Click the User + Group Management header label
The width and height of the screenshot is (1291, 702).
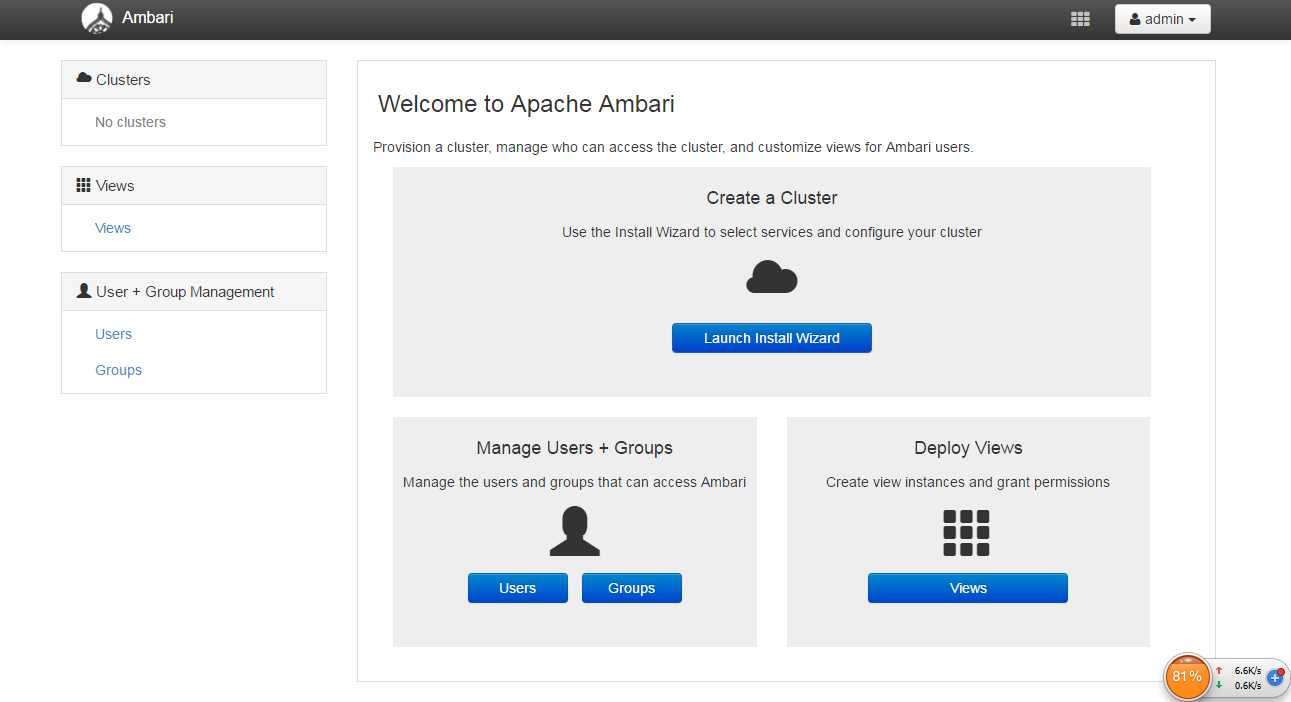185,292
